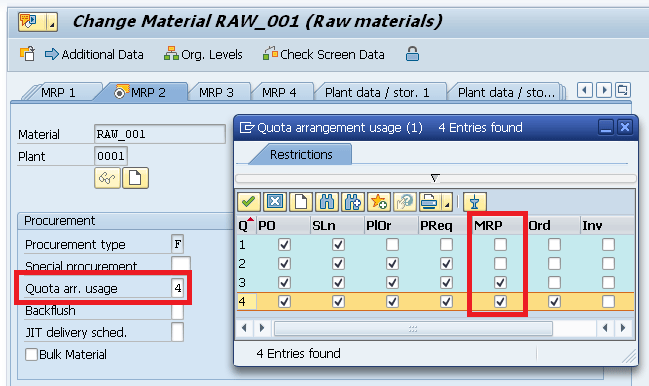Open the Plant data / stor. 1 tab
The height and width of the screenshot is (386, 649).
[x=377, y=92]
